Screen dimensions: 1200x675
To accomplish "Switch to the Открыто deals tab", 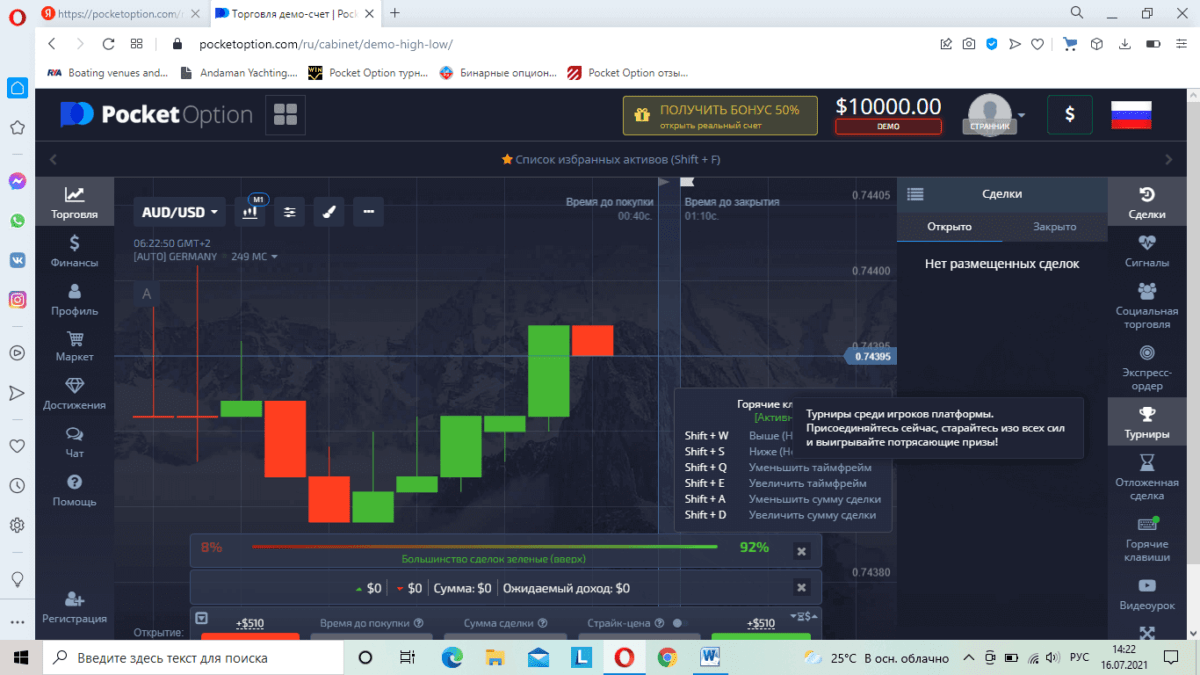I will coord(949,227).
